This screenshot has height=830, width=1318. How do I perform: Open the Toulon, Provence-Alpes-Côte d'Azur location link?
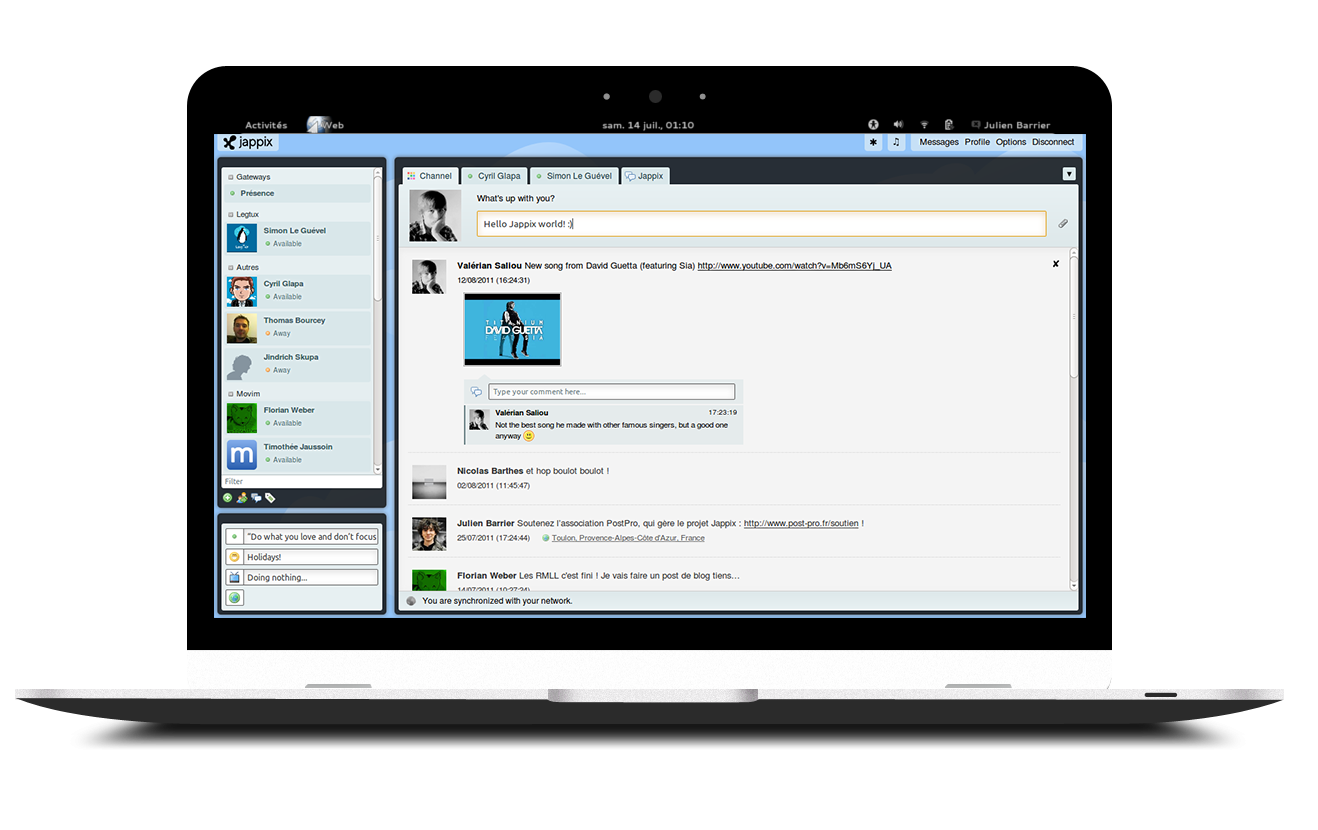628,538
